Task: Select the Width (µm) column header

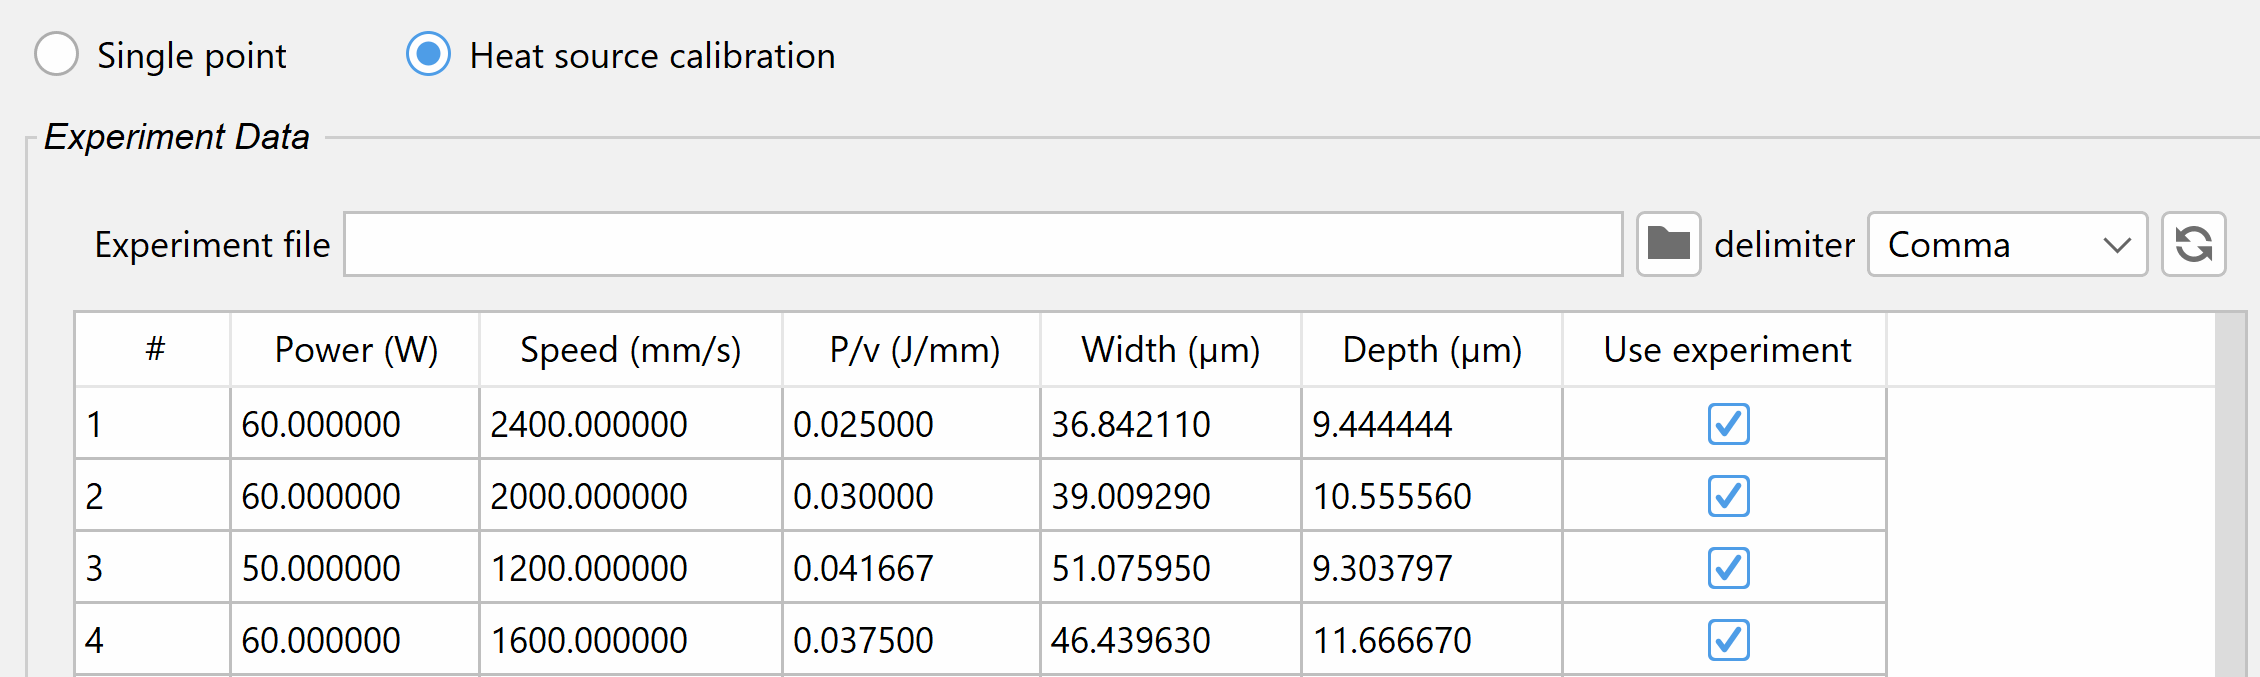Action: click(x=1170, y=350)
